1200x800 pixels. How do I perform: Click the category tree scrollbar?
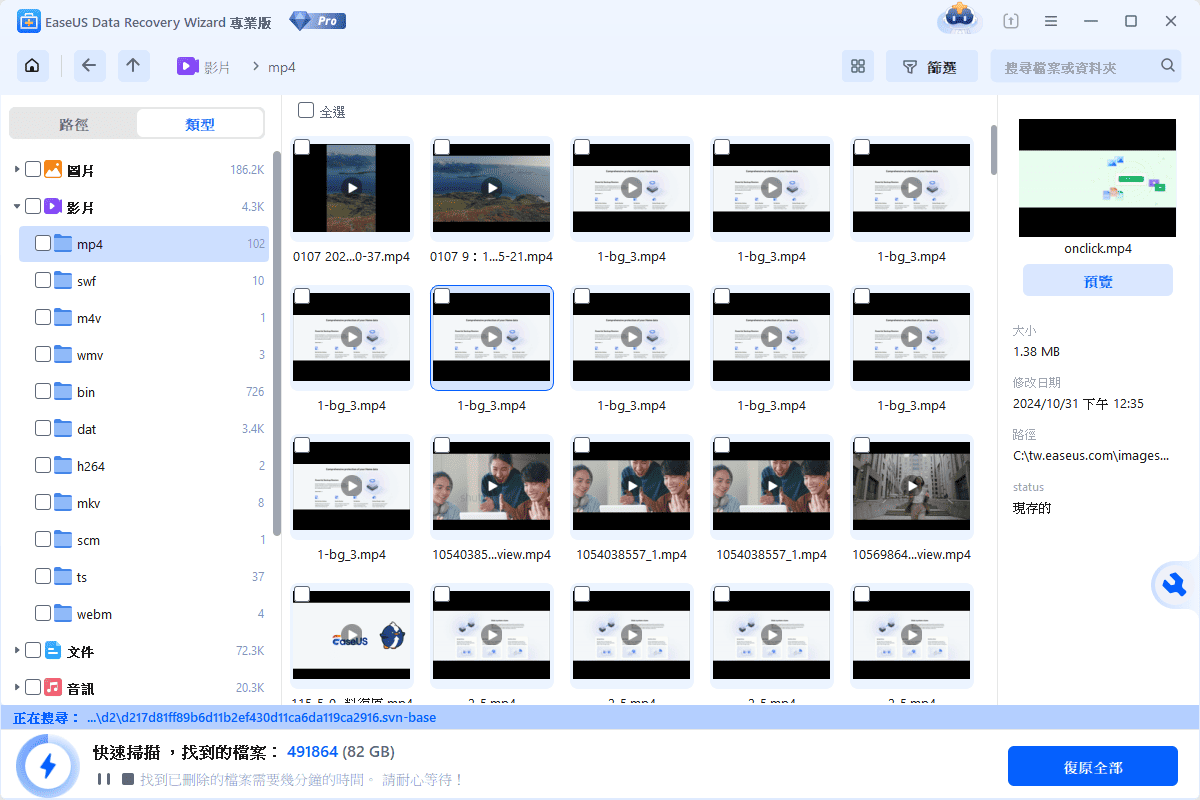pos(277,345)
